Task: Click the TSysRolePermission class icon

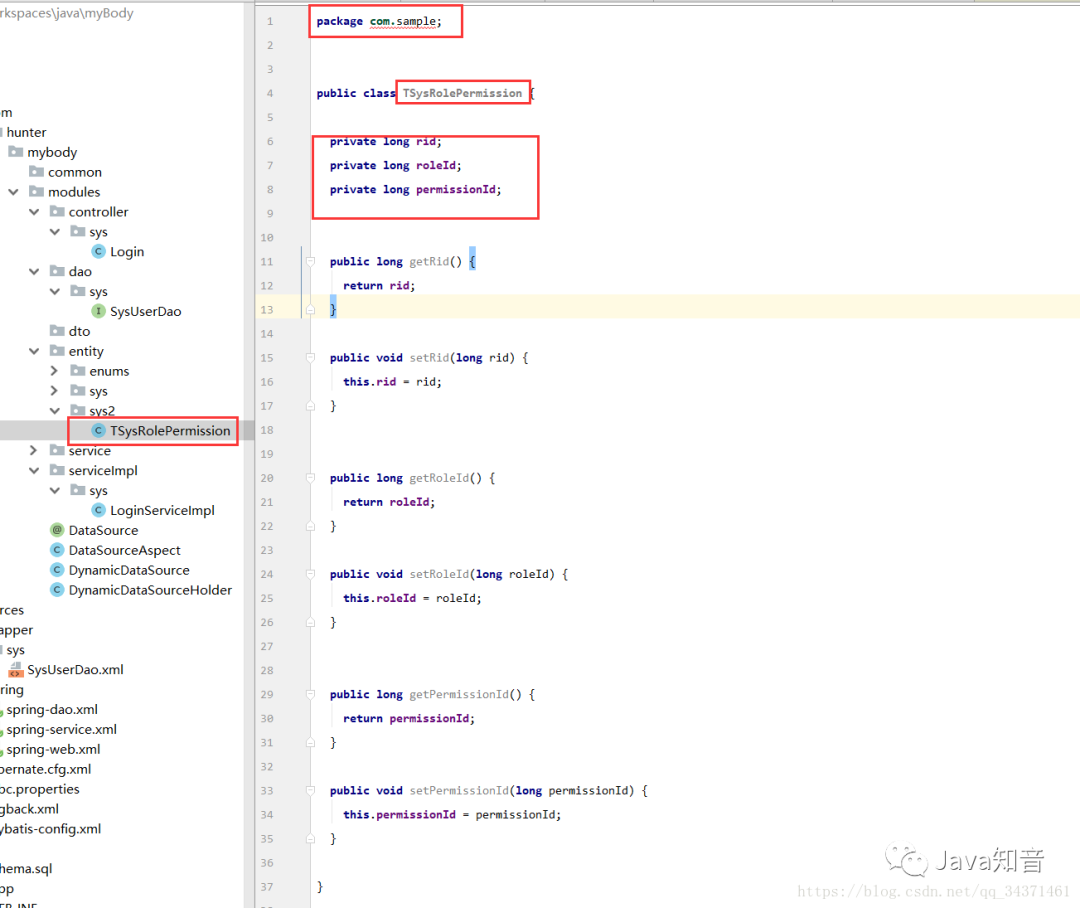Action: tap(98, 431)
